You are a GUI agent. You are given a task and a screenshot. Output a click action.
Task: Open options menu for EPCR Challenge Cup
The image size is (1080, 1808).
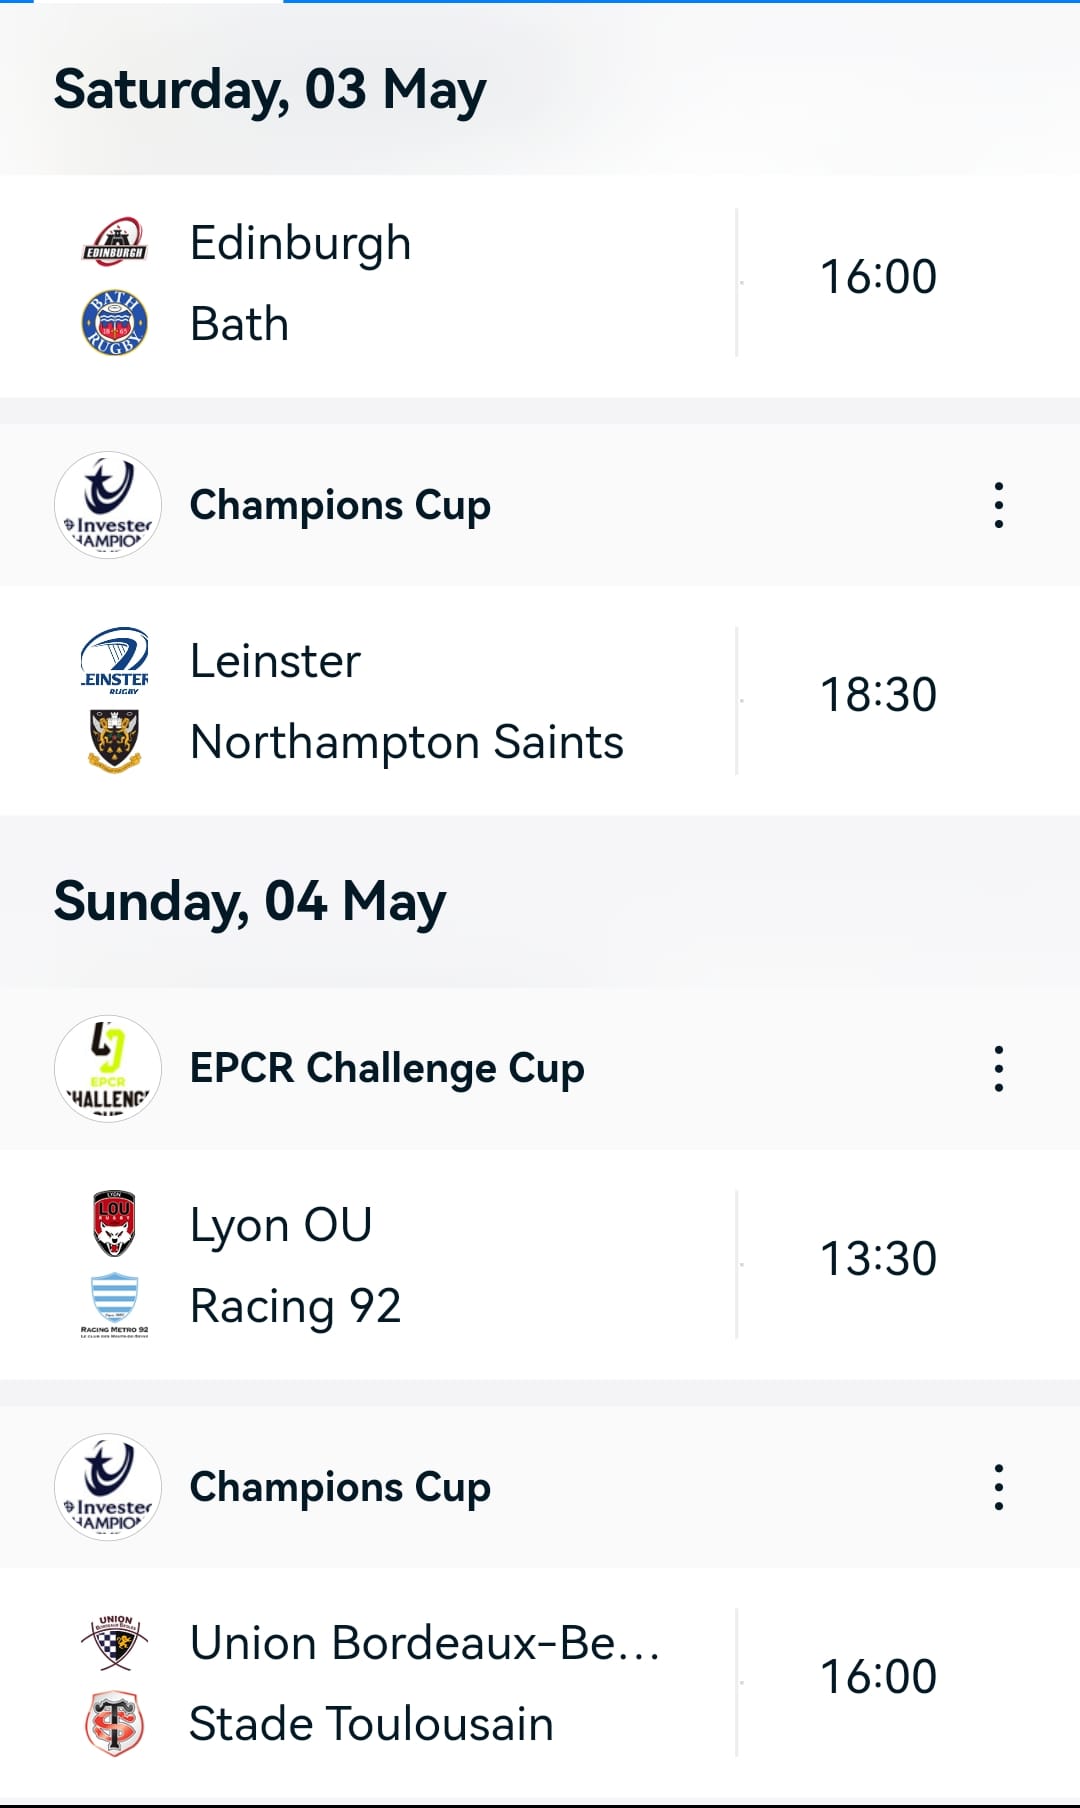coord(998,1068)
